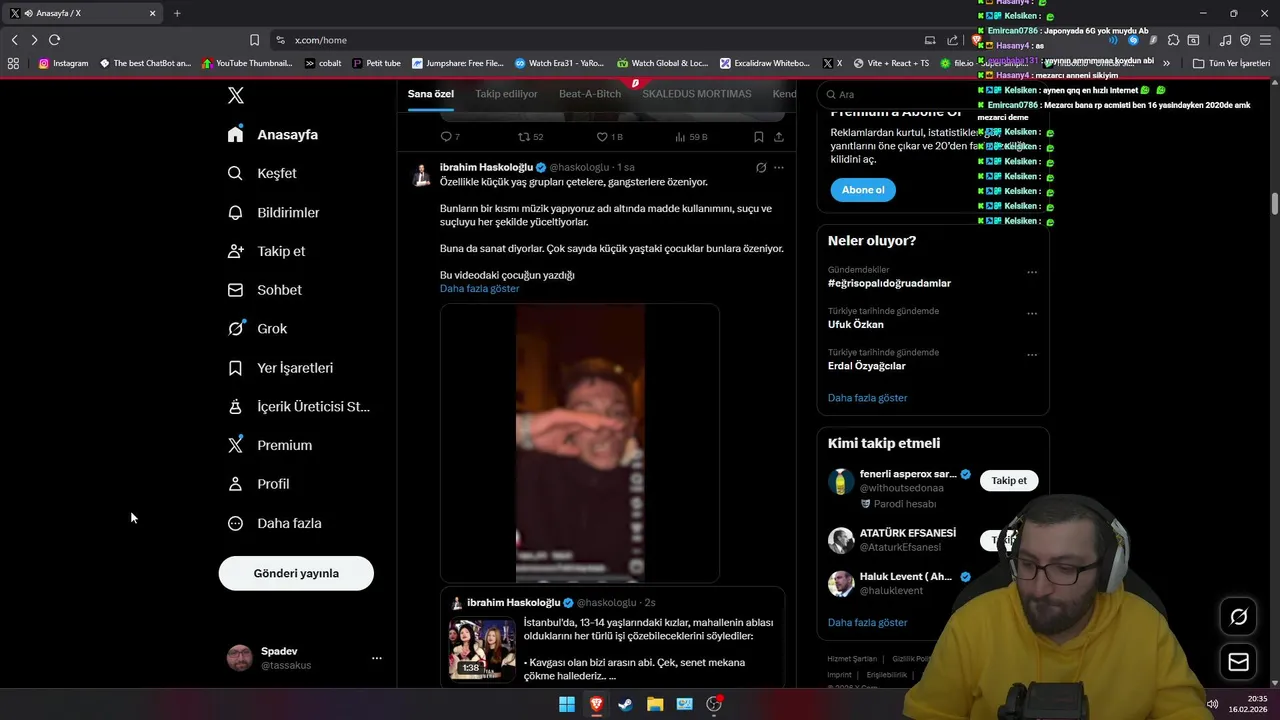Click reply icon with 7 replies
This screenshot has height=720, width=1280.
[450, 137]
